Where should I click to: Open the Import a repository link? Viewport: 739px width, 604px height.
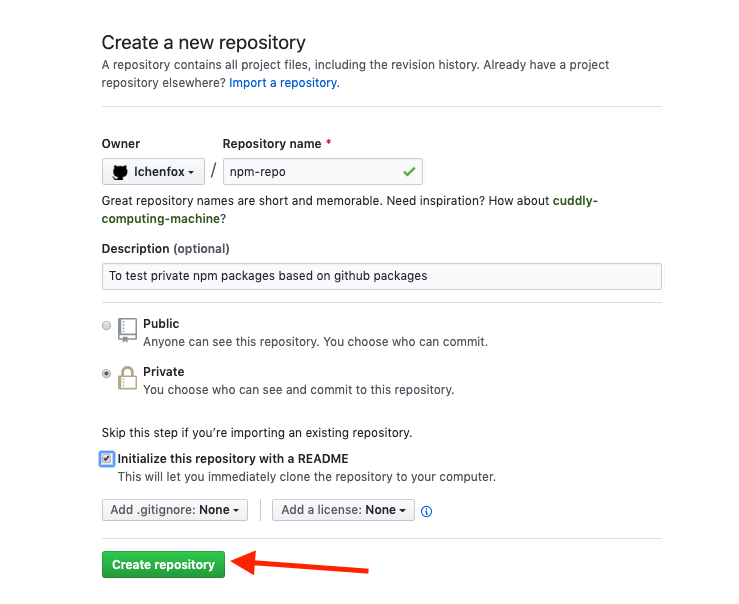click(x=284, y=83)
